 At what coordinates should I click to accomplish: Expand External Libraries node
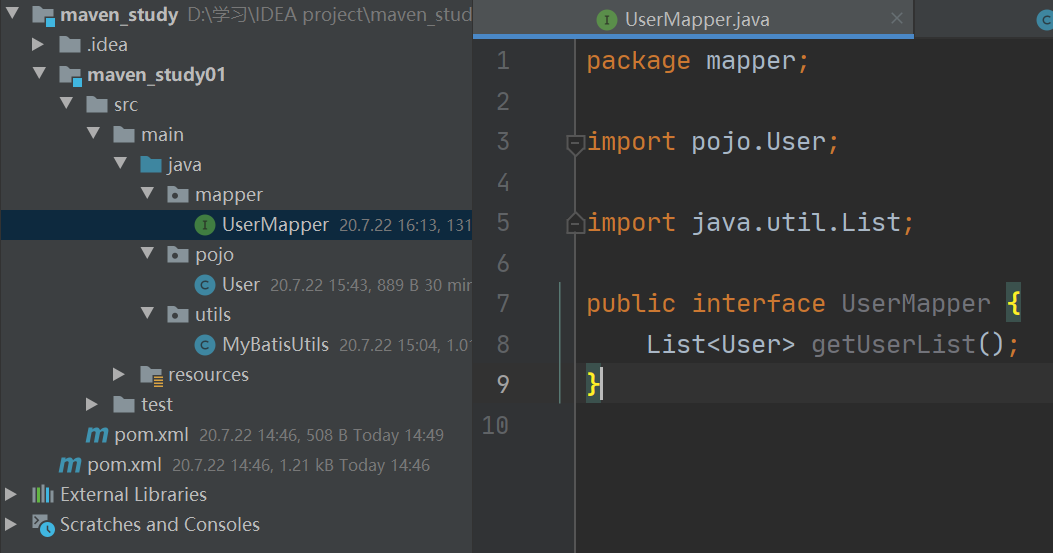(11, 495)
